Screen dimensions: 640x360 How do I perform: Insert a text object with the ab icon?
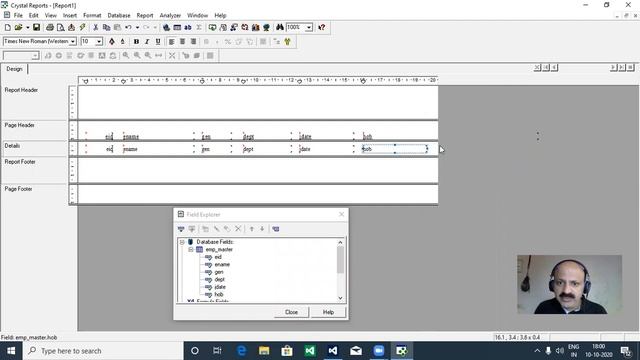click(188, 27)
